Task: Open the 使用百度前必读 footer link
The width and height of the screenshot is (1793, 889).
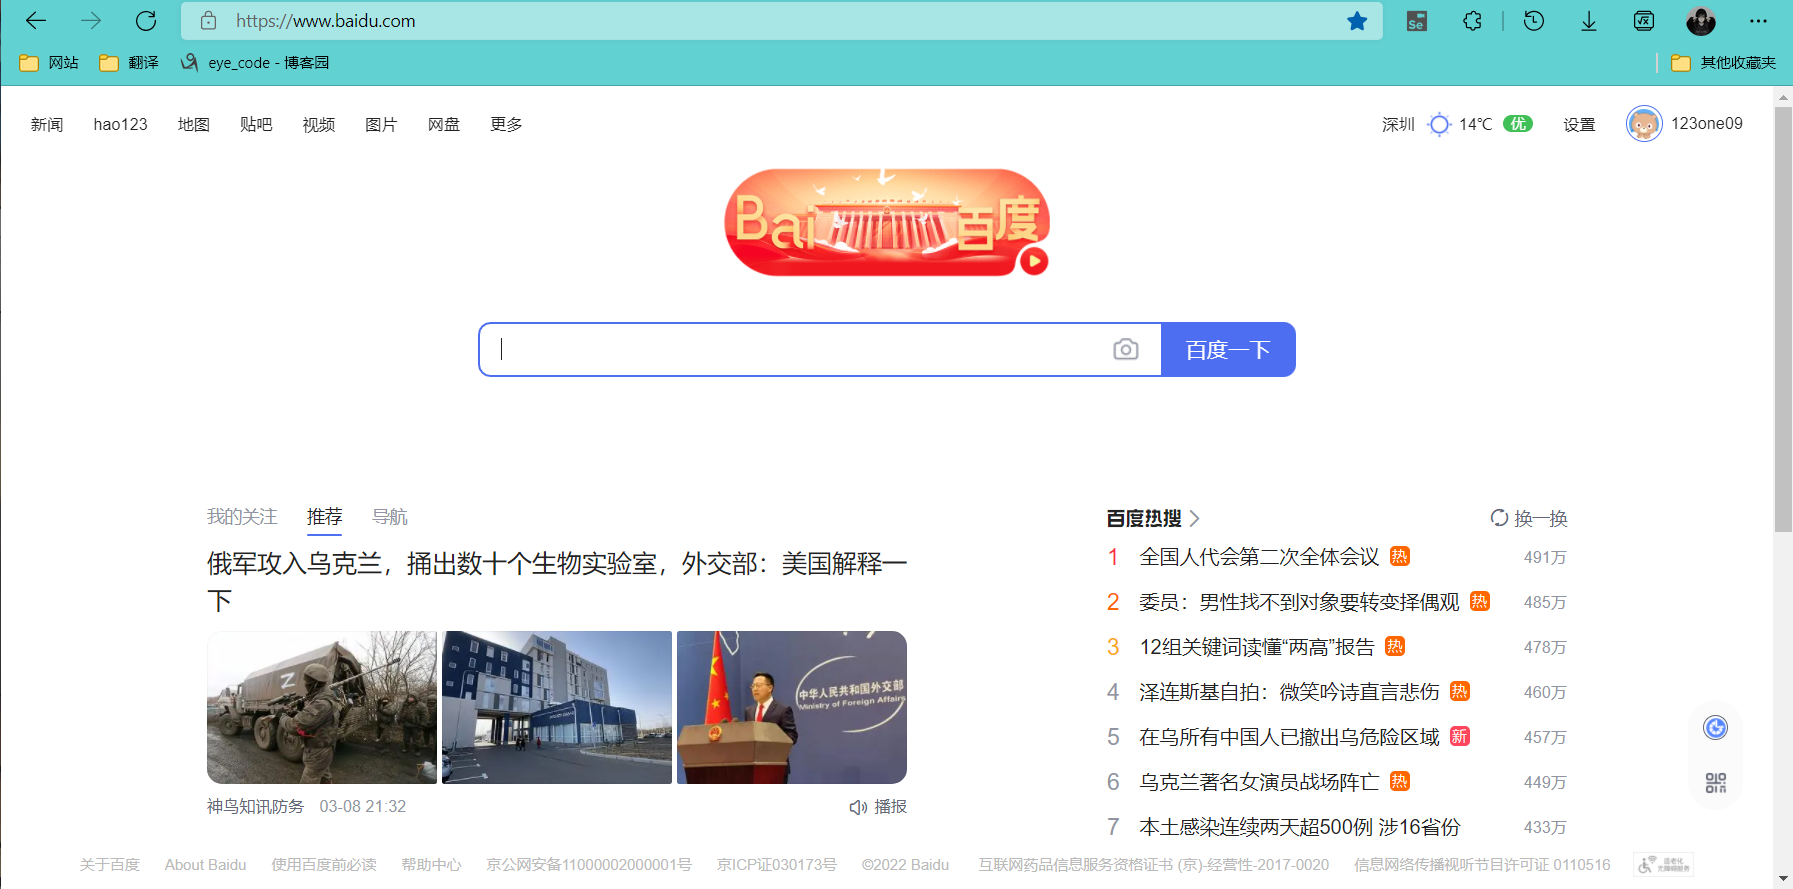Action: pos(324,865)
